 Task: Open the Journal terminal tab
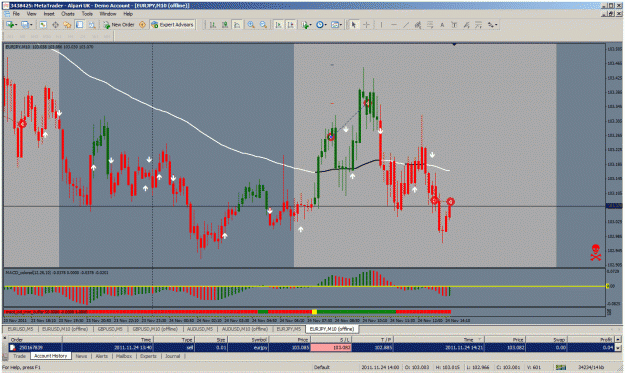[173, 356]
